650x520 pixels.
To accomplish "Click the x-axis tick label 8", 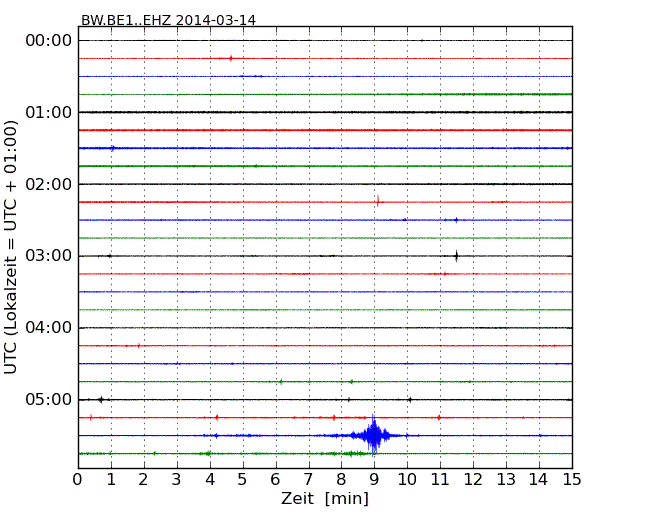I will coord(341,480).
